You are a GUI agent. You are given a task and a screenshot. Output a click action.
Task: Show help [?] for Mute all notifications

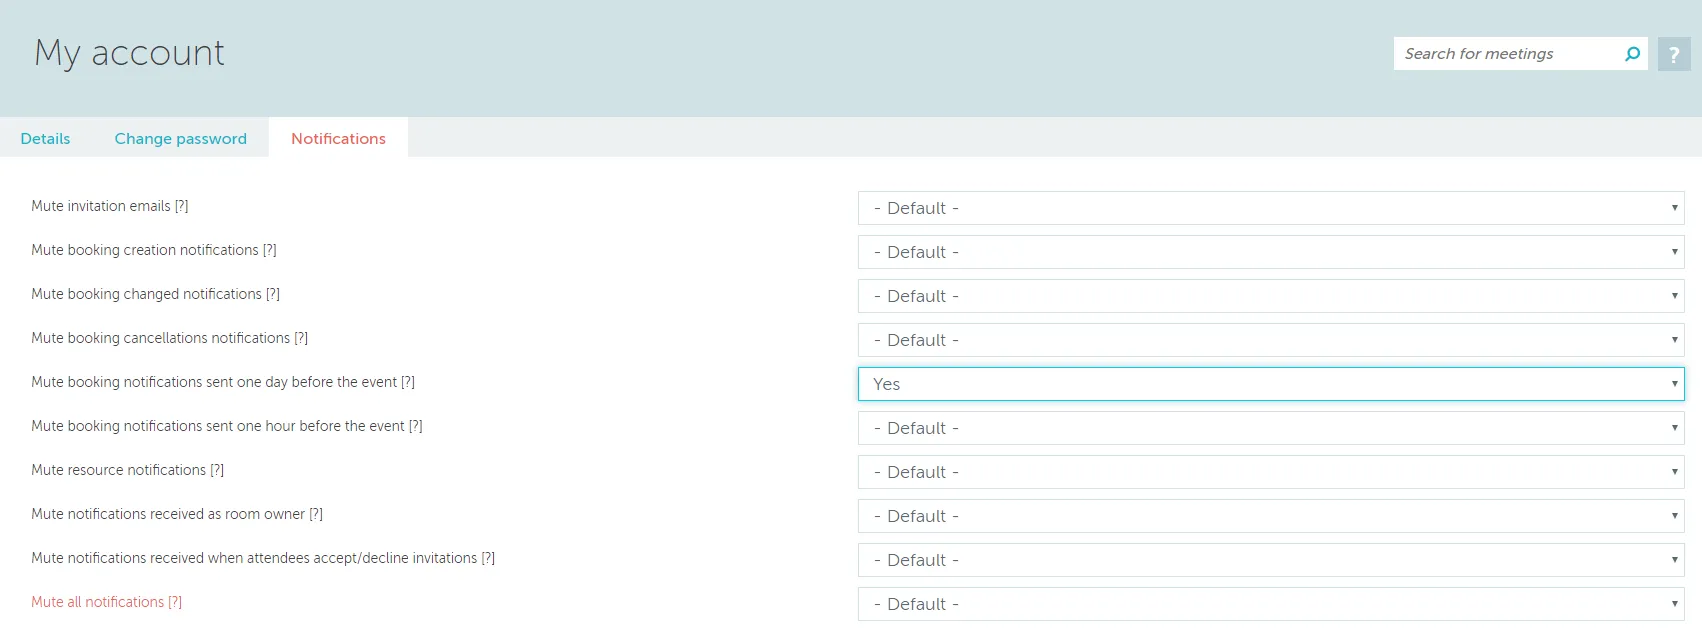click(x=175, y=602)
